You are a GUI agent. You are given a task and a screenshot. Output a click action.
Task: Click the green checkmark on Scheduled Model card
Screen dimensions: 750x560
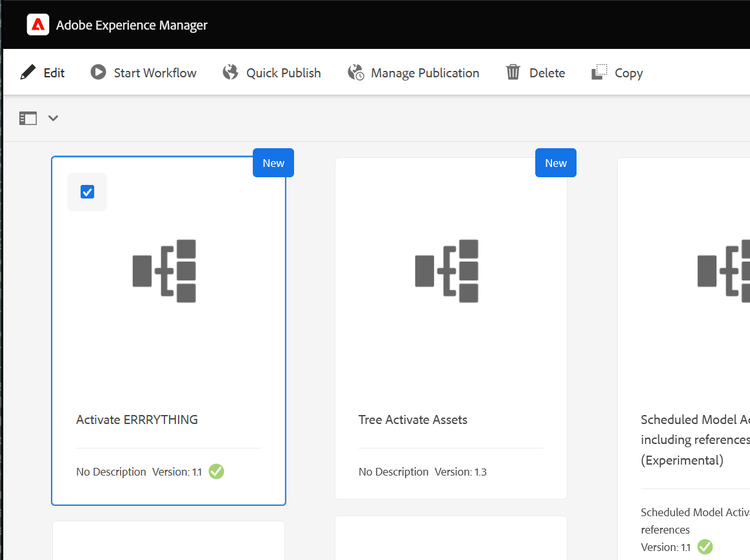[705, 547]
